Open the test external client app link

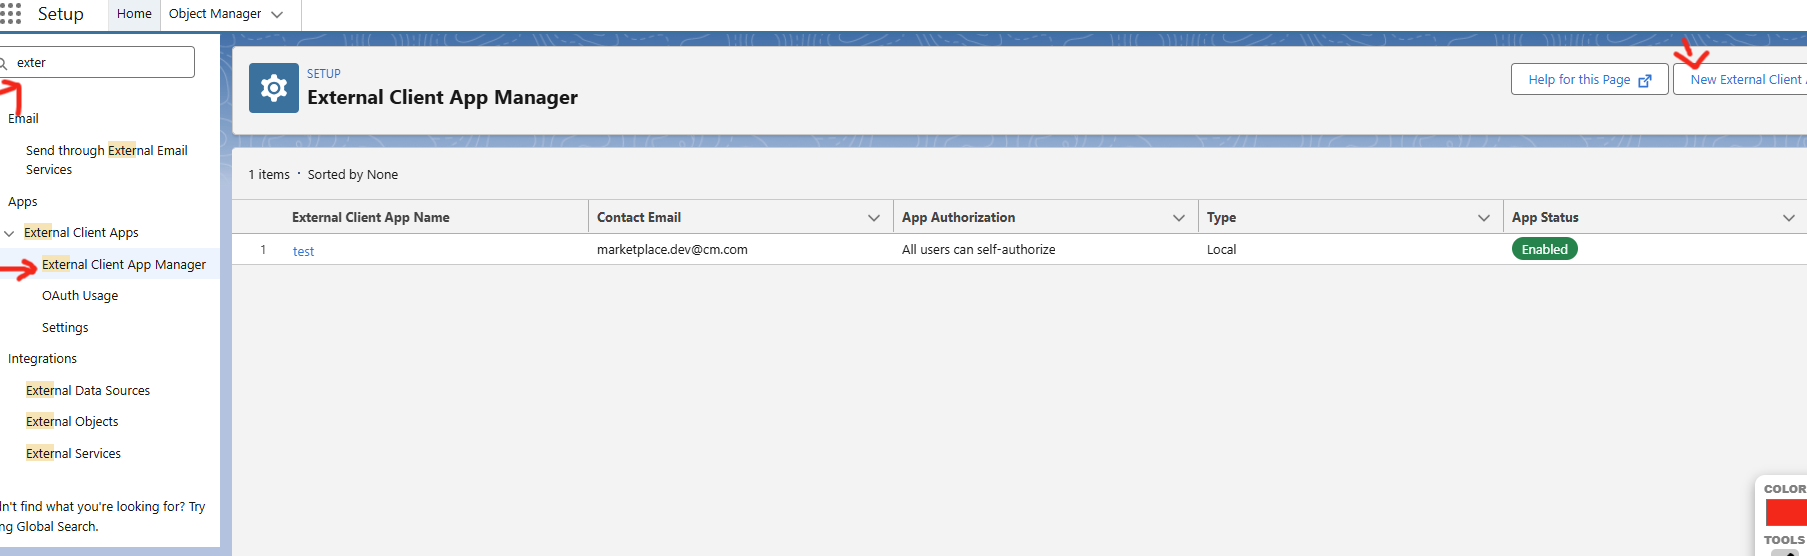(x=303, y=251)
